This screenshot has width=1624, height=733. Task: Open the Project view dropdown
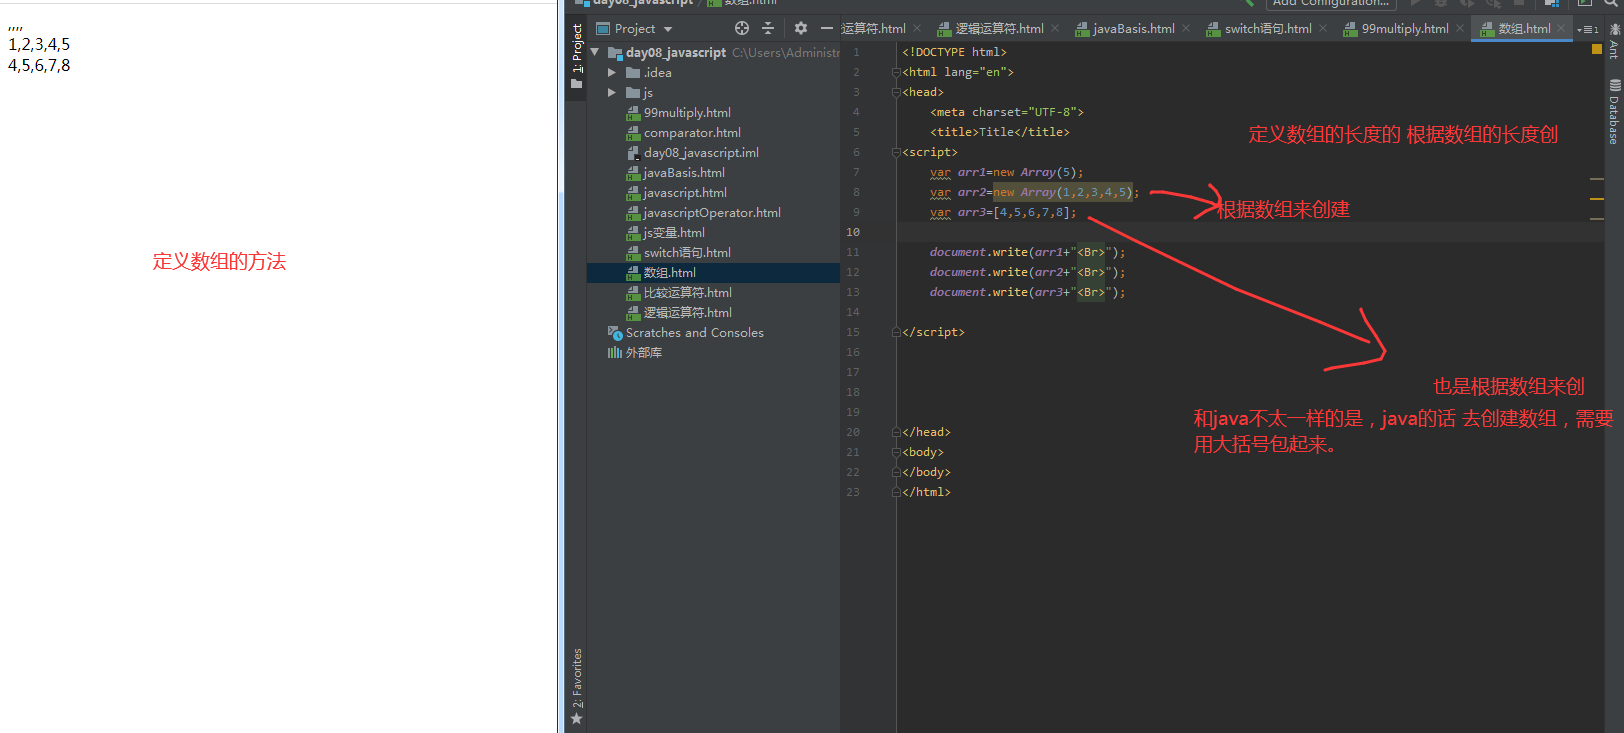click(634, 29)
